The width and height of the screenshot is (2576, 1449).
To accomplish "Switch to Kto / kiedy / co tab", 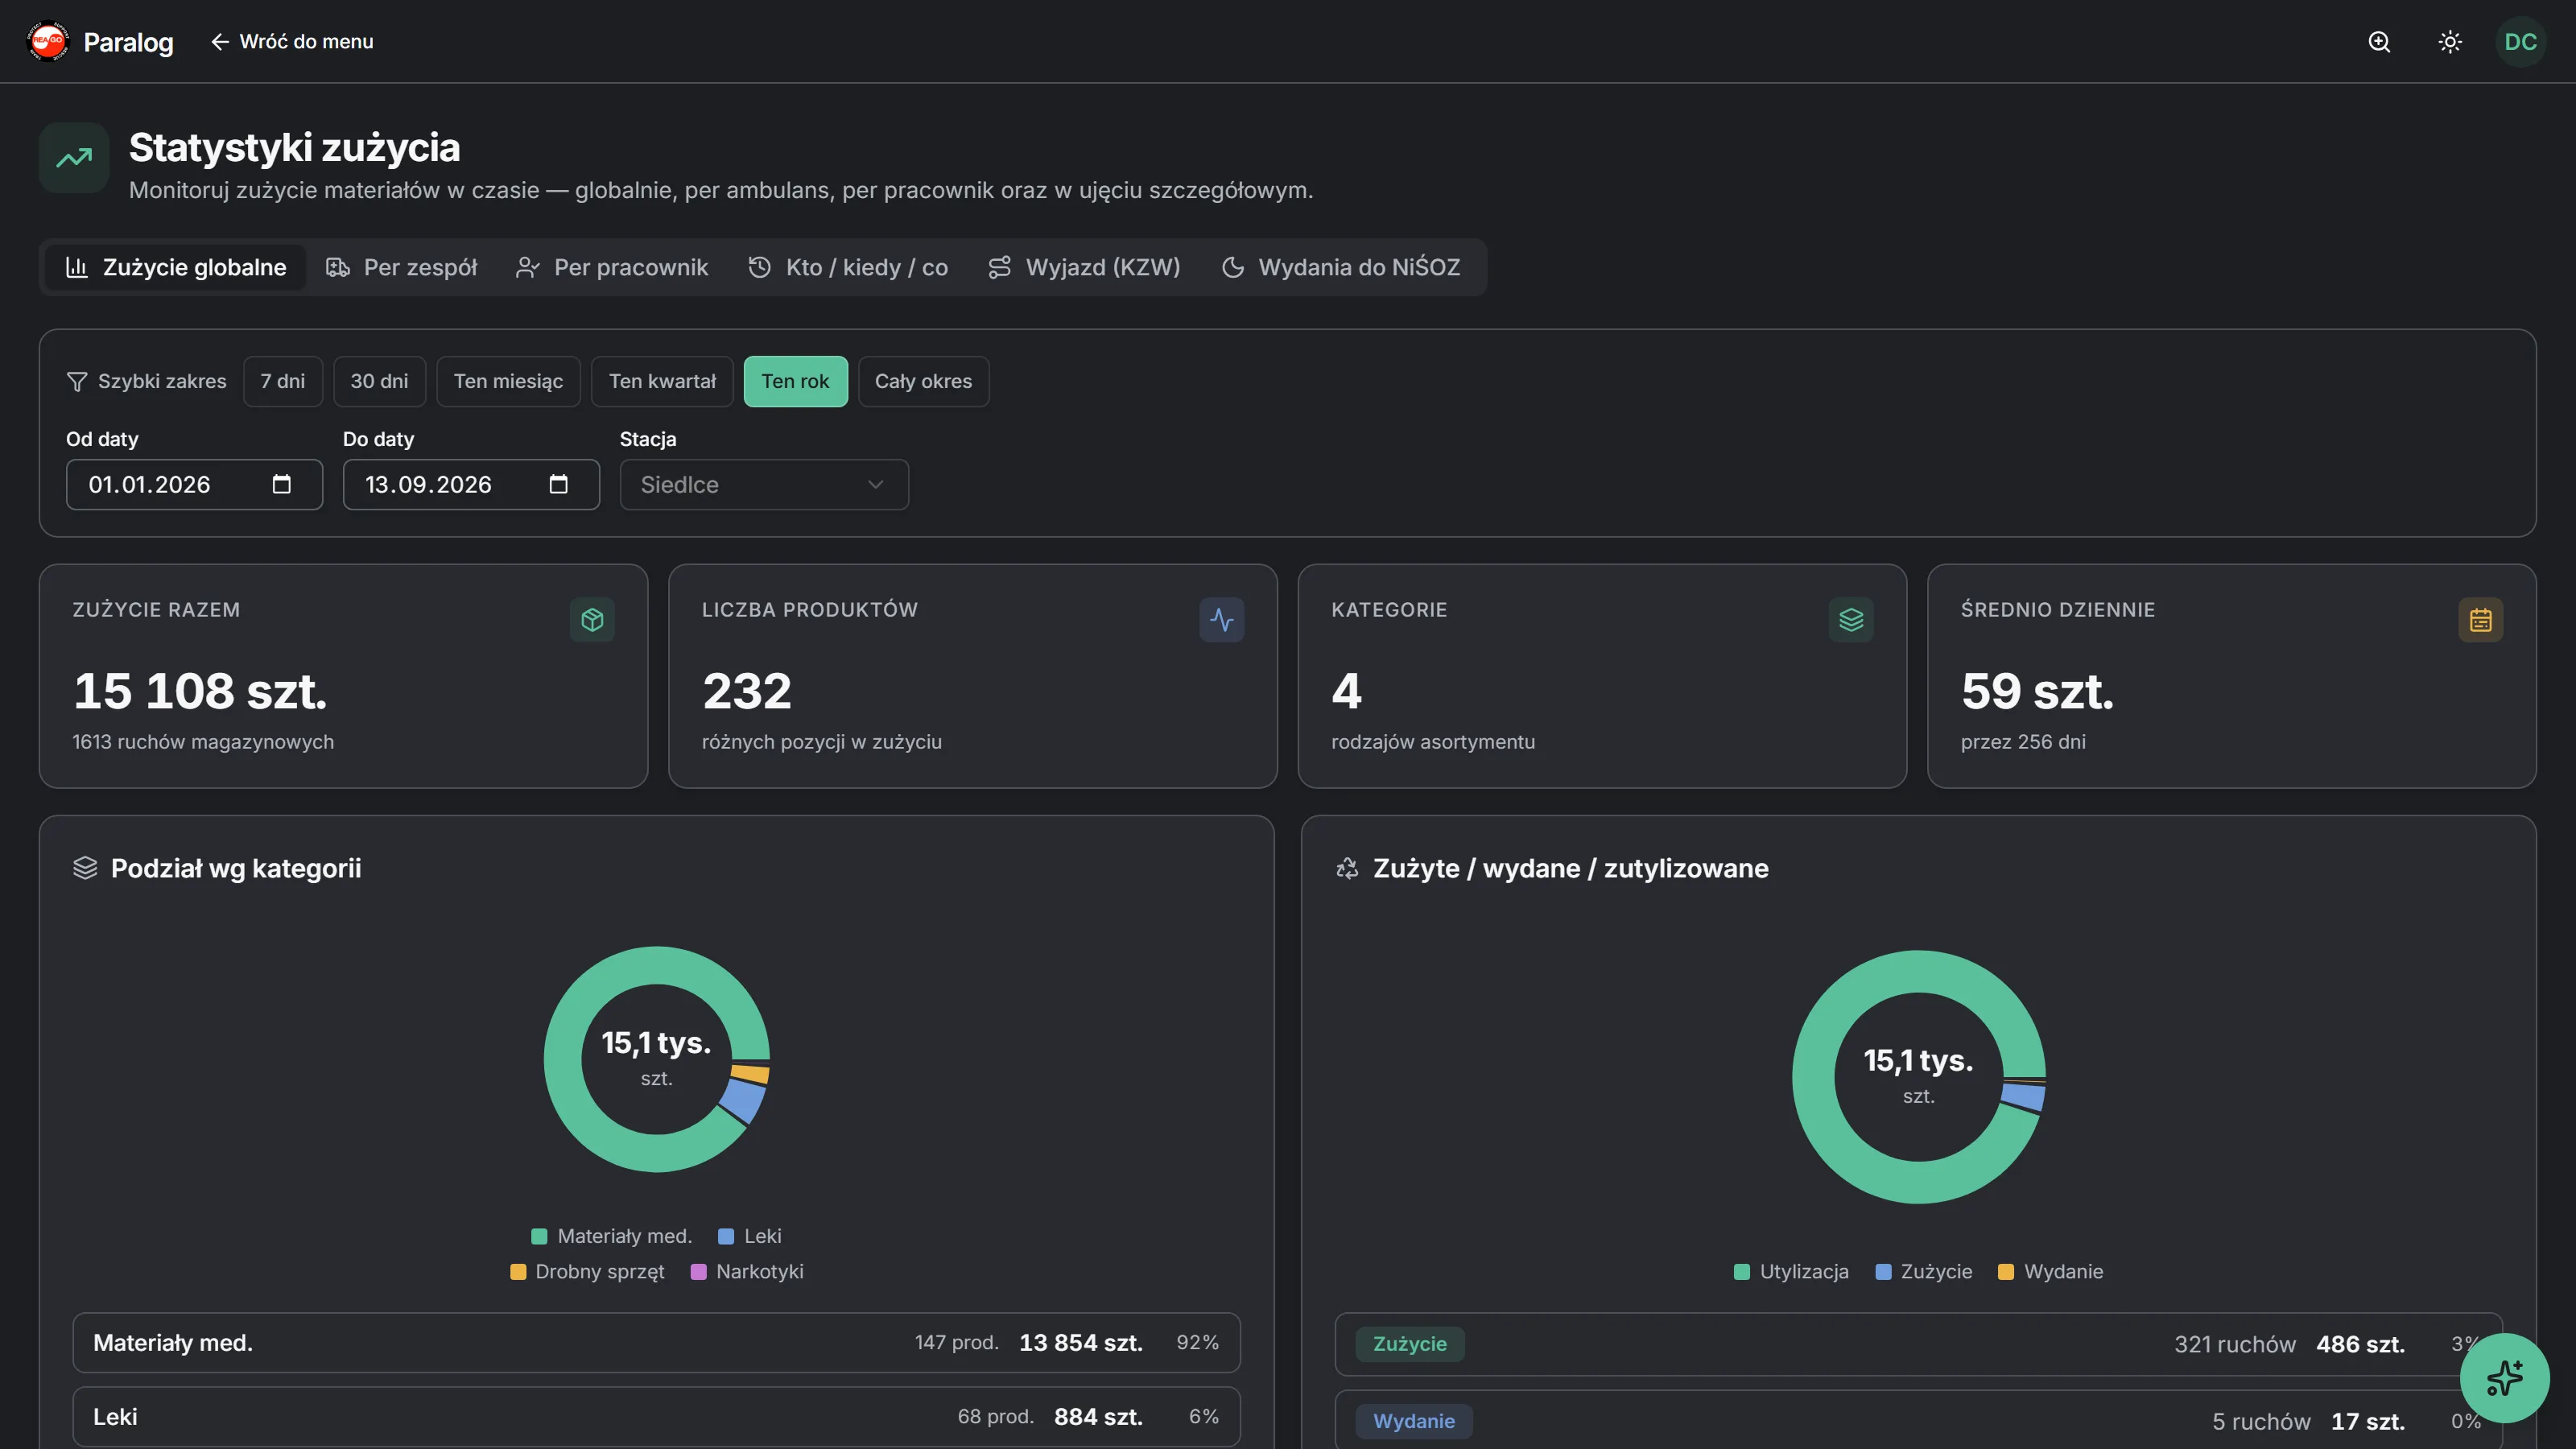I will click(x=848, y=267).
